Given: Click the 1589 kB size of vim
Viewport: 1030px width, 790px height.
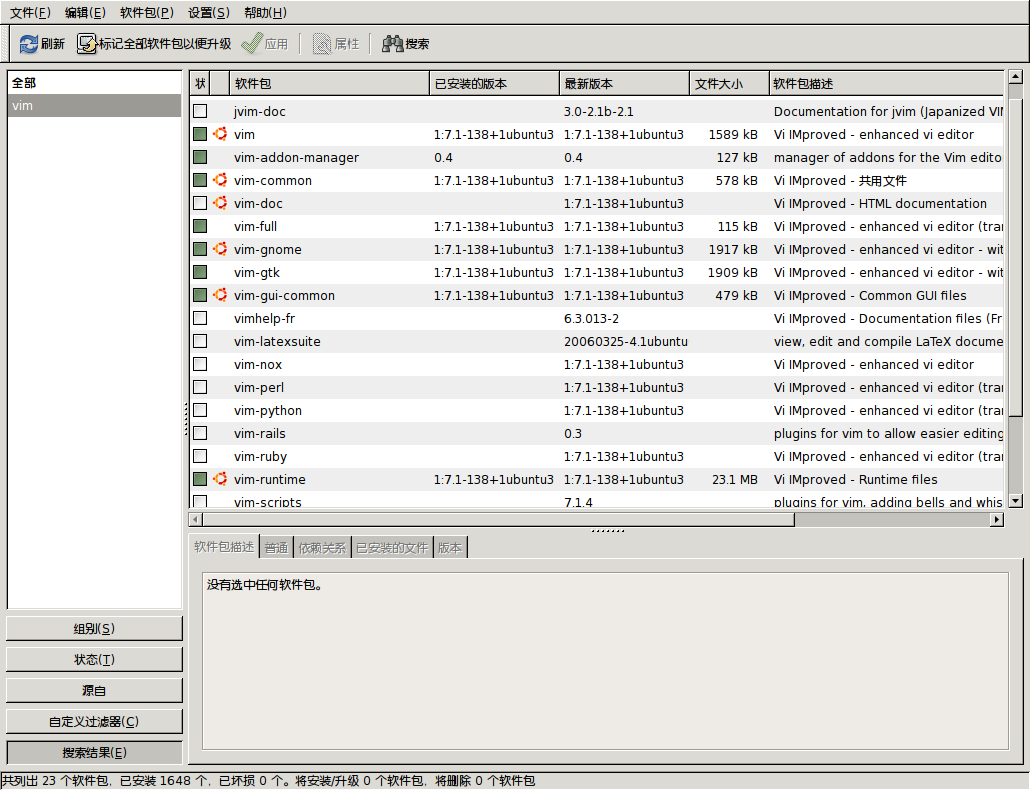Looking at the screenshot, I should coord(733,135).
